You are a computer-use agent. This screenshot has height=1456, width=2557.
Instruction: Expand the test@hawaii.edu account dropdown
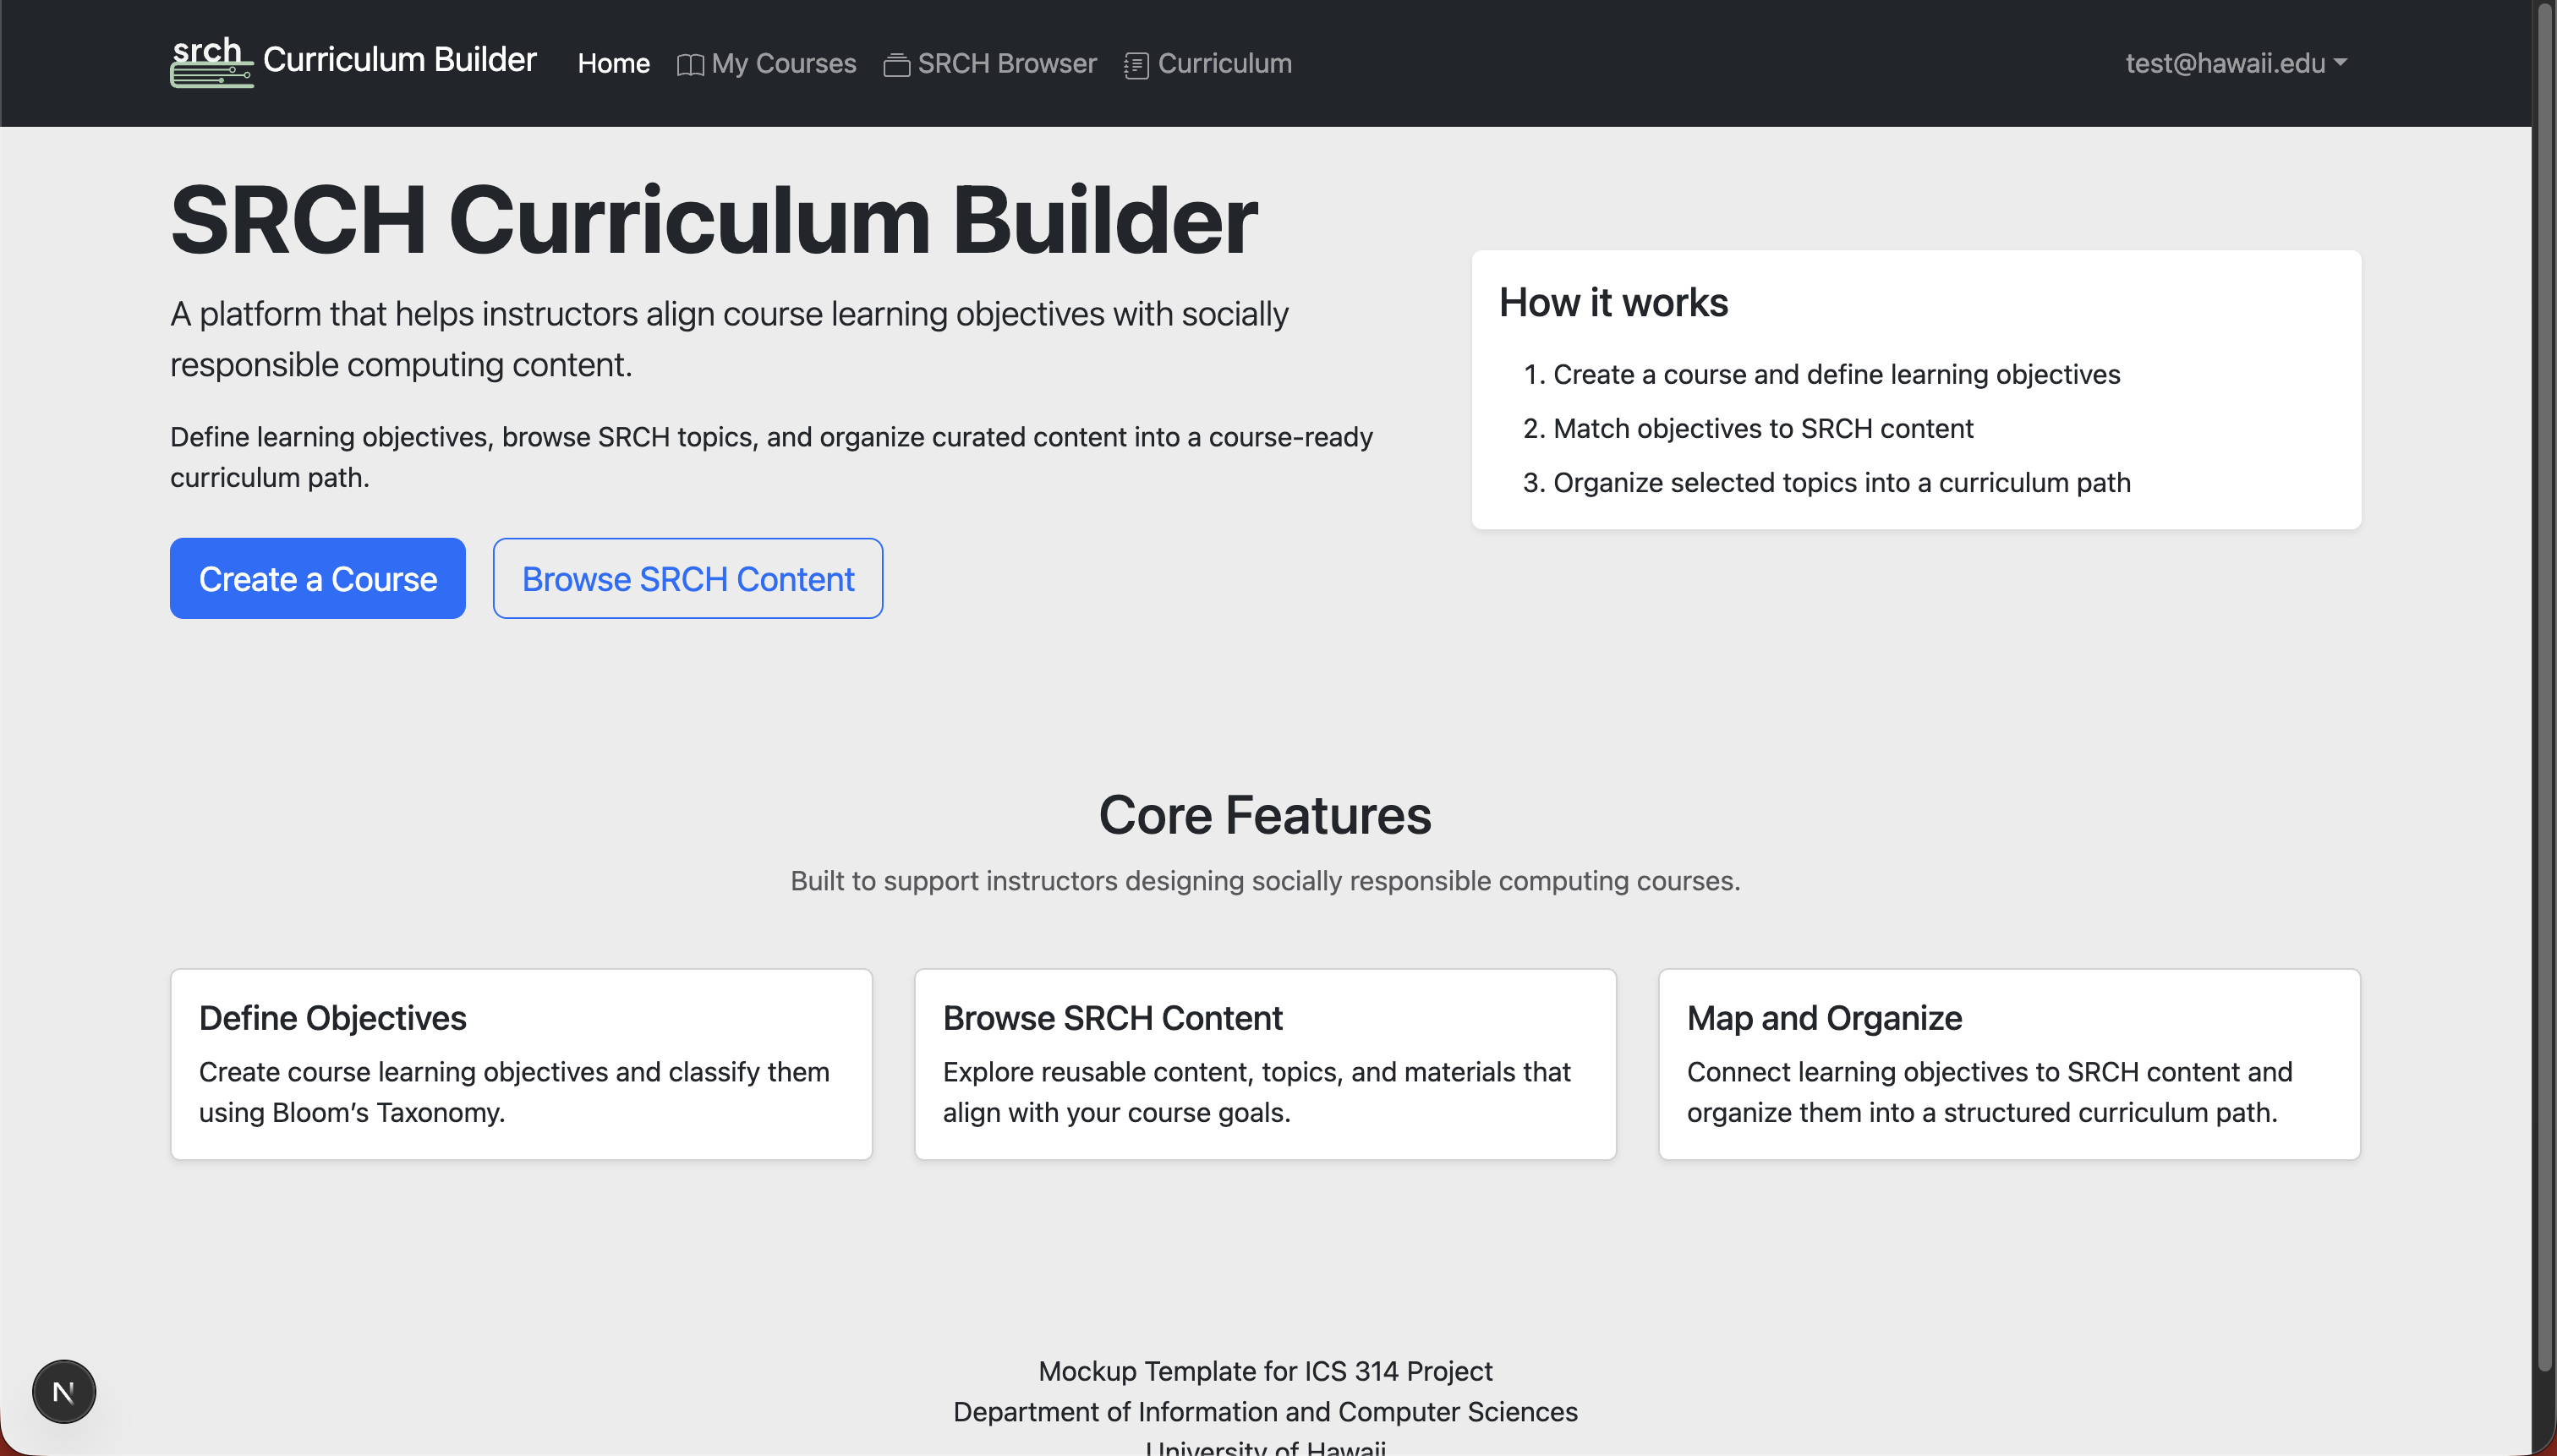2225,63
